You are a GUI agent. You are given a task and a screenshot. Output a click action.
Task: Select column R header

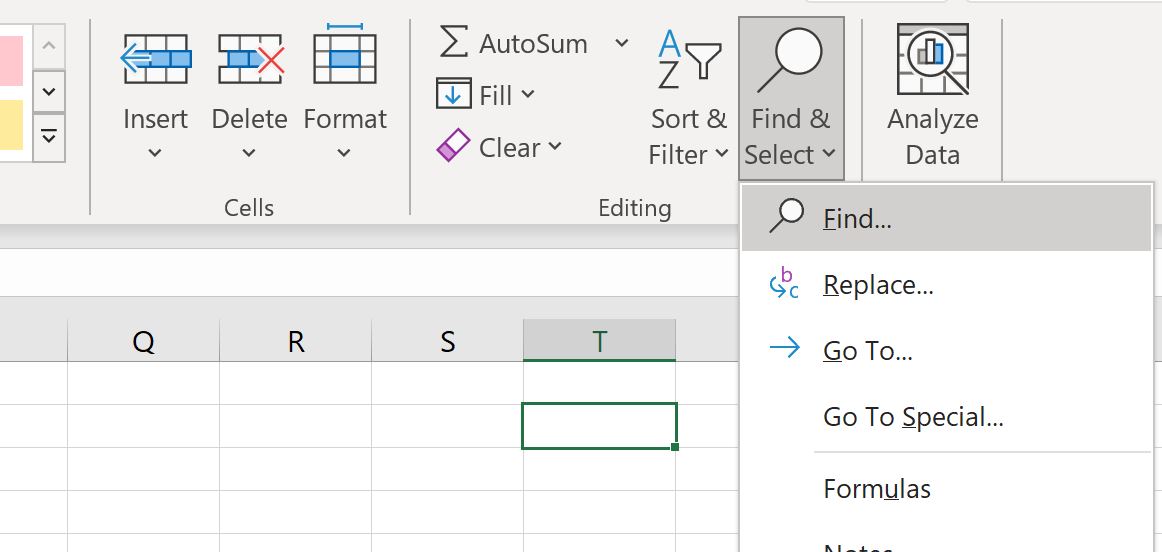point(296,341)
